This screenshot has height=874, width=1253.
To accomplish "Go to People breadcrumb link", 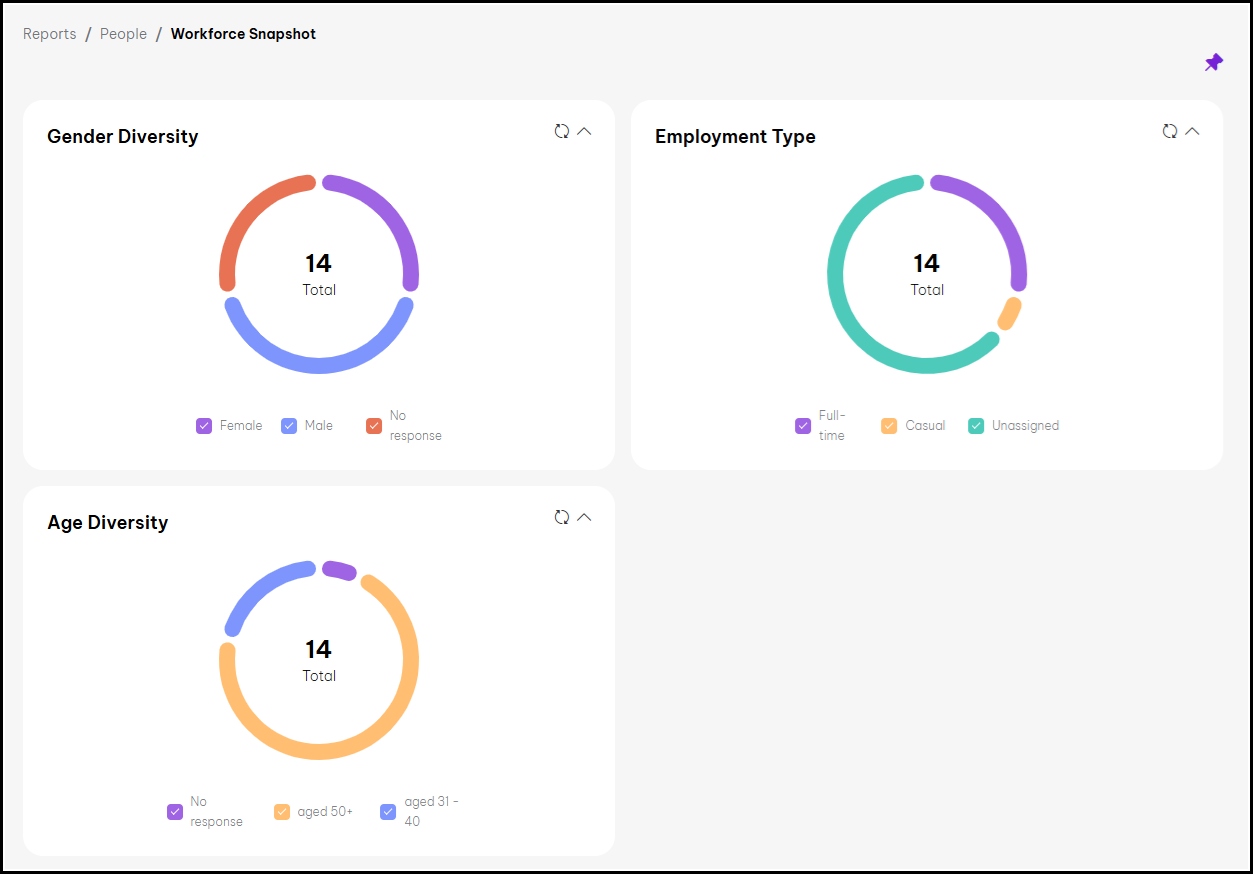I will pos(123,34).
